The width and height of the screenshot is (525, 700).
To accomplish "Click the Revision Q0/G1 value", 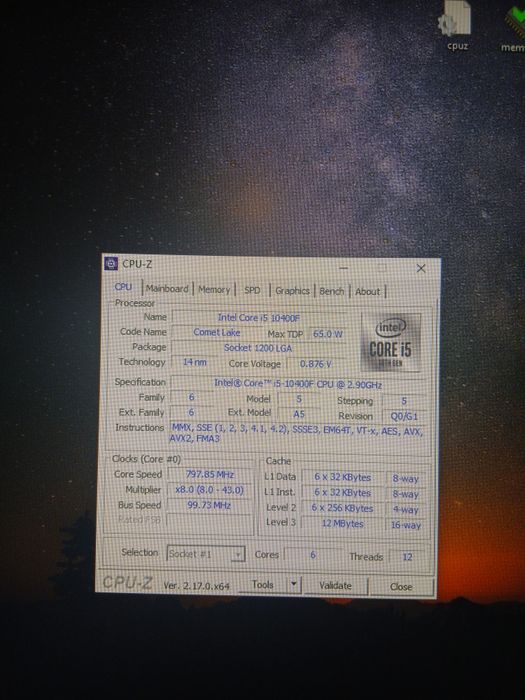I will 404,416.
